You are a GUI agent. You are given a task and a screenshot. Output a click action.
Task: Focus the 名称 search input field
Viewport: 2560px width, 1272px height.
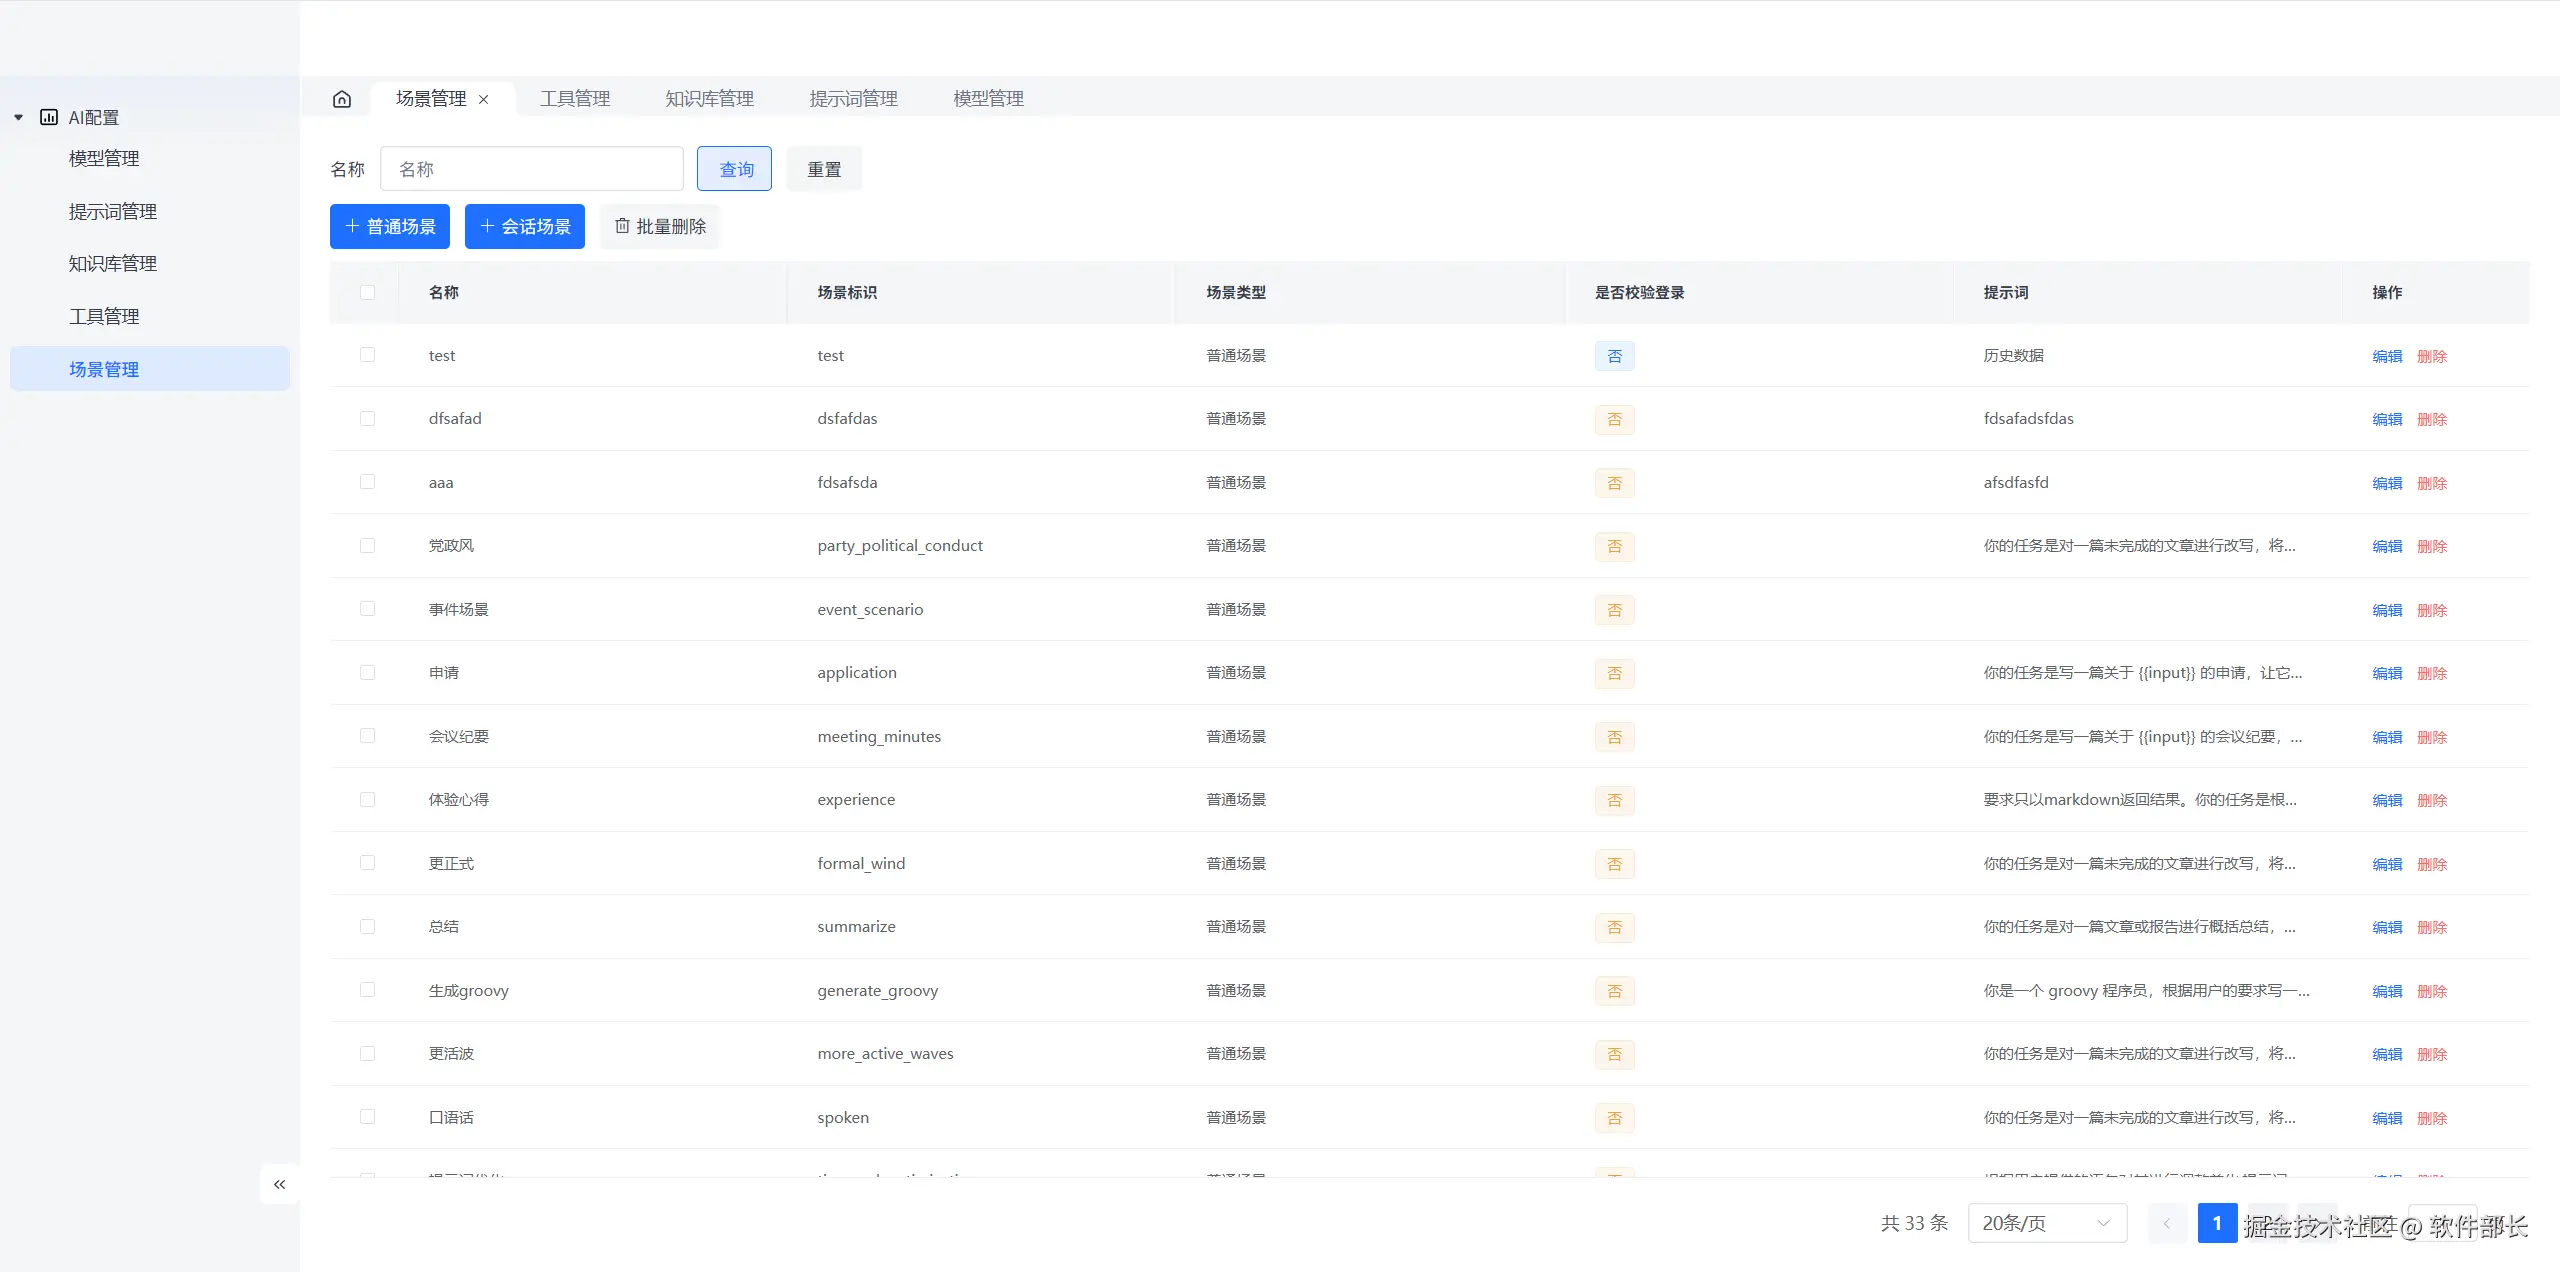(x=531, y=169)
